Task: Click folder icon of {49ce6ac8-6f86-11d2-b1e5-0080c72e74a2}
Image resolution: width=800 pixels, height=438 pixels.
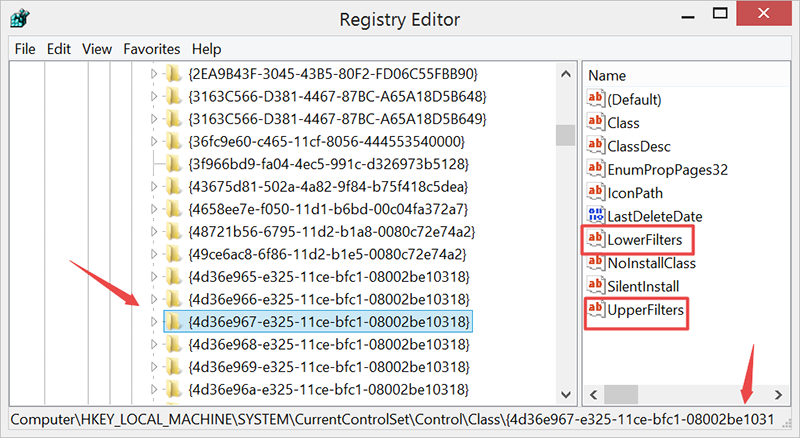Action: point(173,254)
